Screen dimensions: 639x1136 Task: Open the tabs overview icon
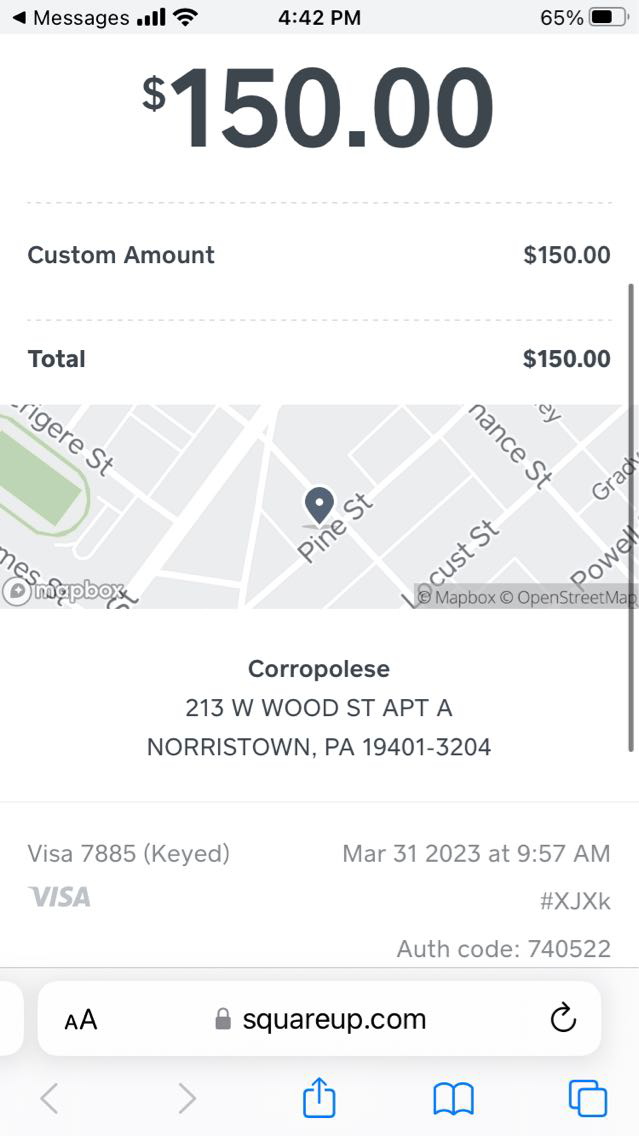pyautogui.click(x=587, y=1098)
